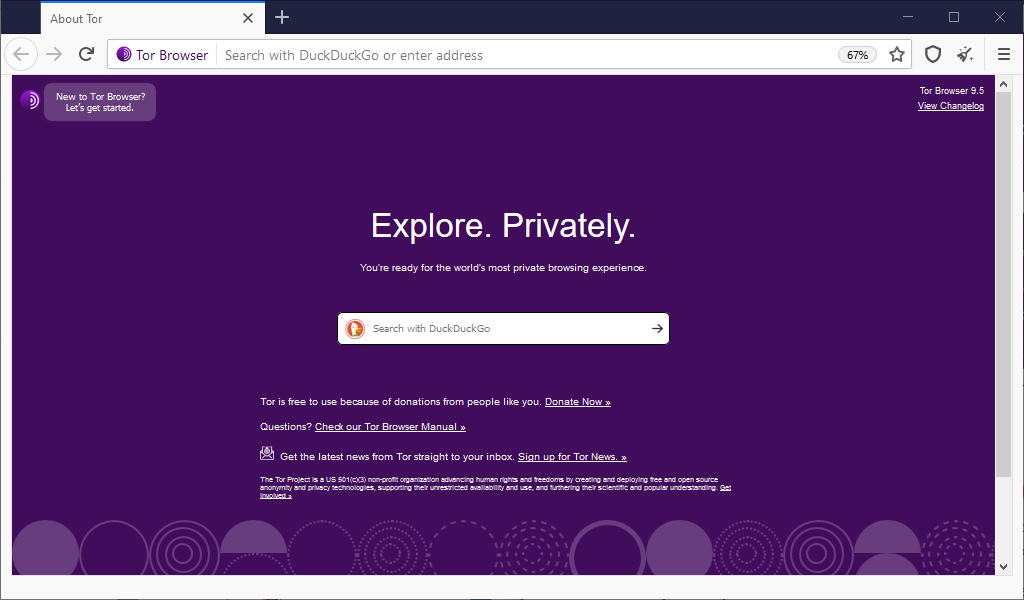
Task: Open the security level shield icon
Action: click(933, 54)
